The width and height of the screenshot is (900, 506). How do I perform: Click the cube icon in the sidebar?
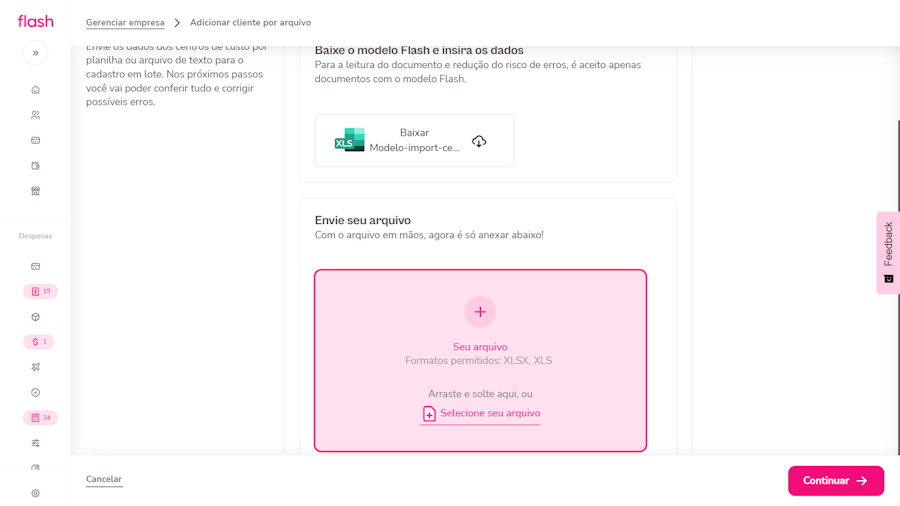tap(35, 317)
